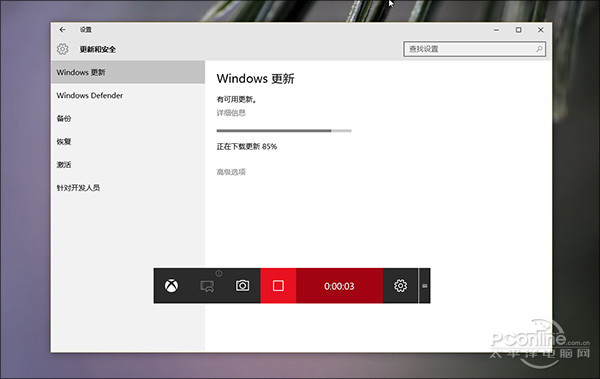
Task: Click the gear icon beside 更新和安全
Action: pos(63,49)
